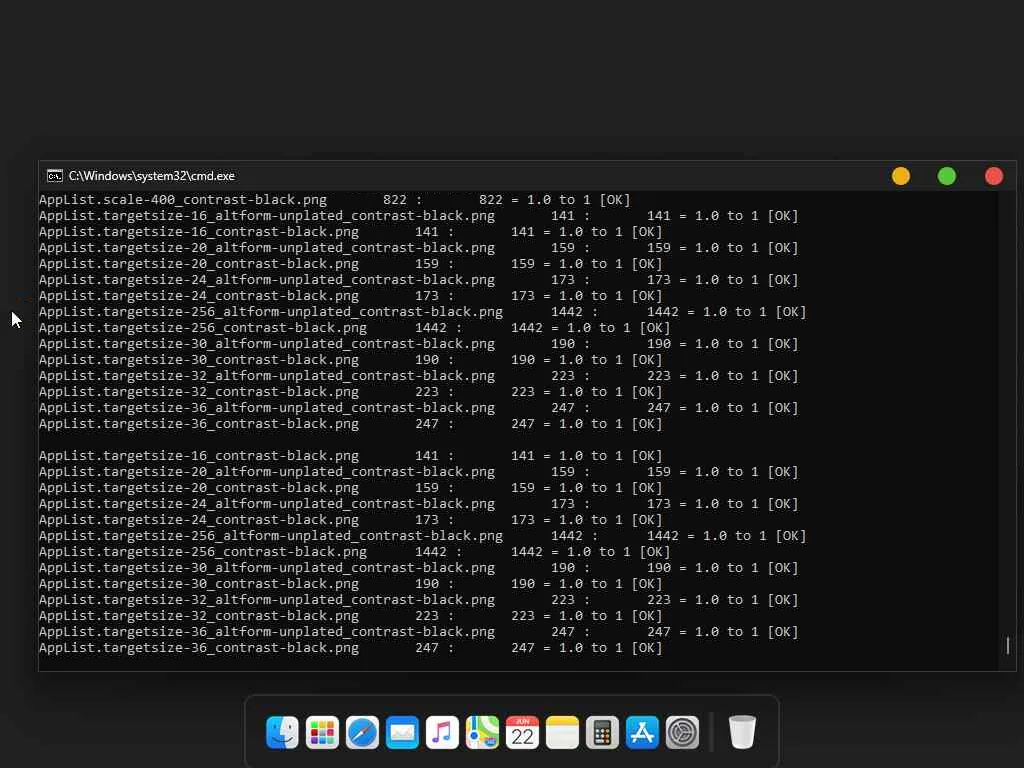The height and width of the screenshot is (768, 1024).
Task: Open the Notes app in dock
Action: (562, 732)
